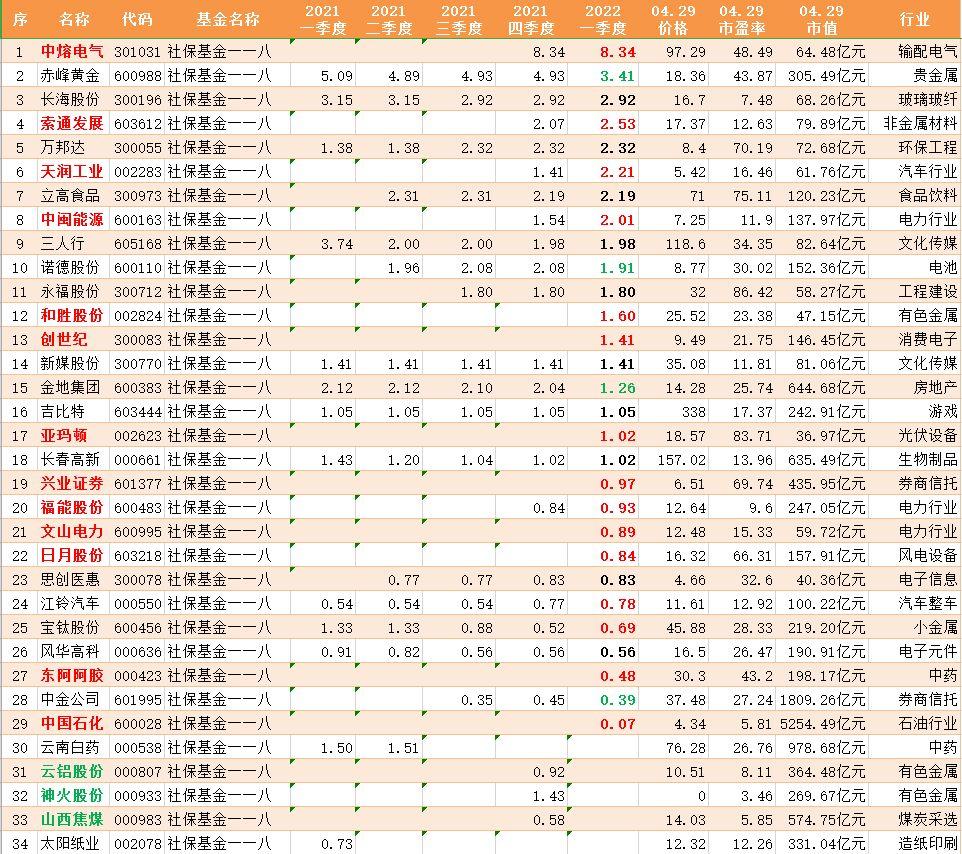Viewport: 962px width, 854px height.
Task: Click the 8.34 red value for 中熔电气
Action: 618,53
